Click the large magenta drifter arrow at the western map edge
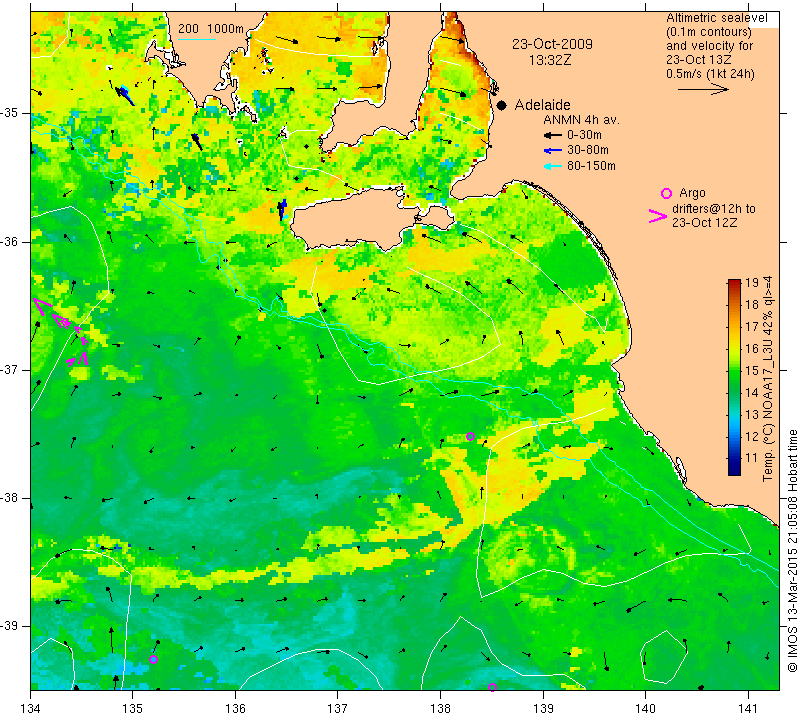 click(x=42, y=305)
